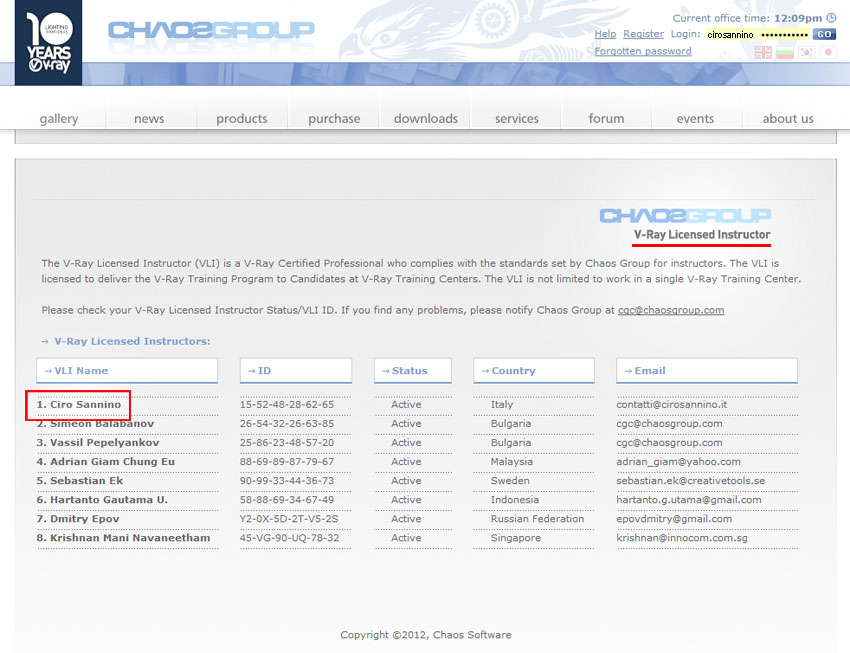Open the forum menu

tap(606, 119)
